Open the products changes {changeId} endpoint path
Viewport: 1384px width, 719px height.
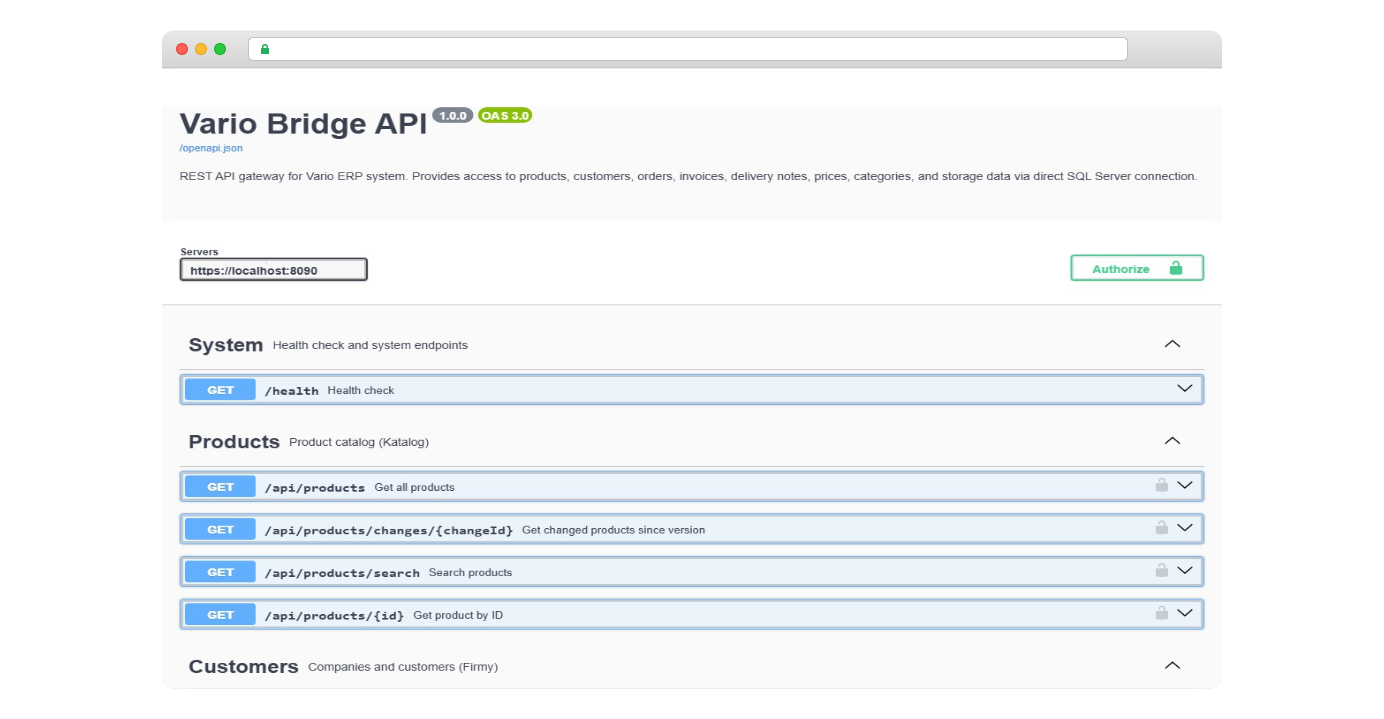point(388,530)
